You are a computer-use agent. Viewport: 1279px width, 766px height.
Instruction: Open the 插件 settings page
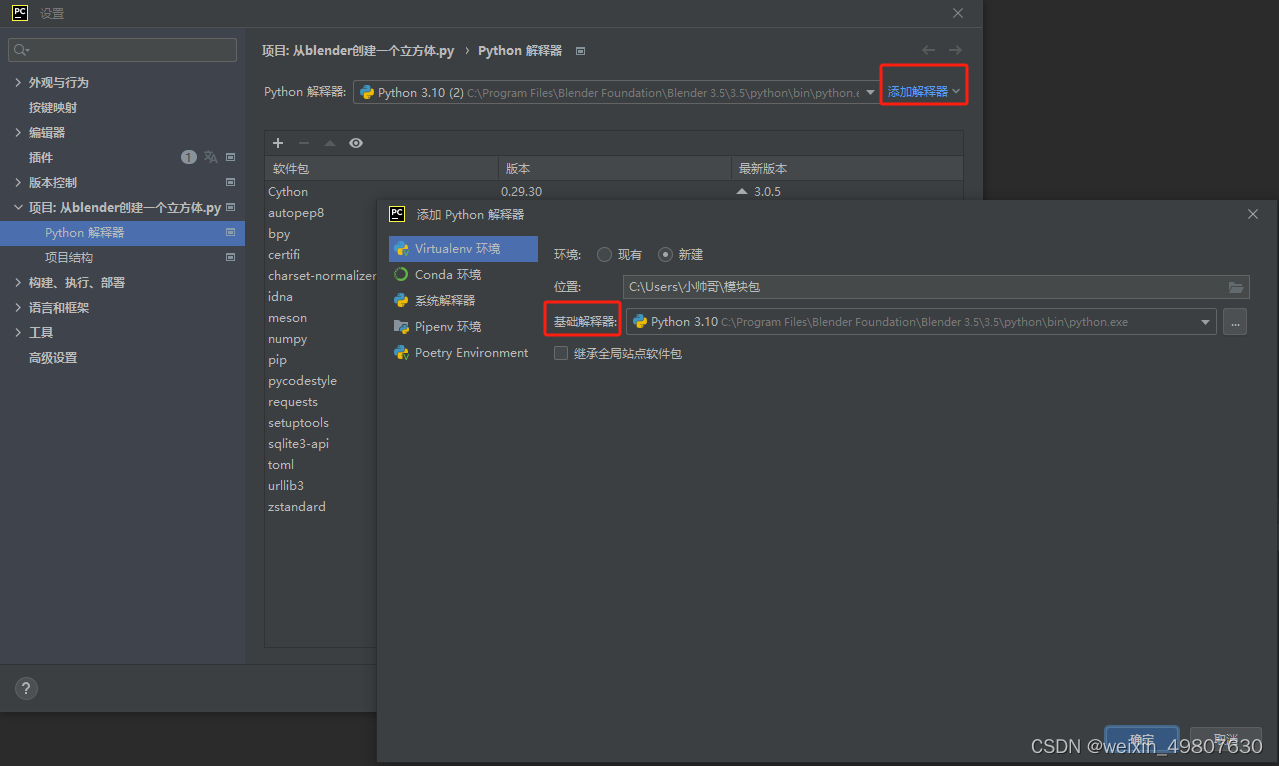pos(40,157)
